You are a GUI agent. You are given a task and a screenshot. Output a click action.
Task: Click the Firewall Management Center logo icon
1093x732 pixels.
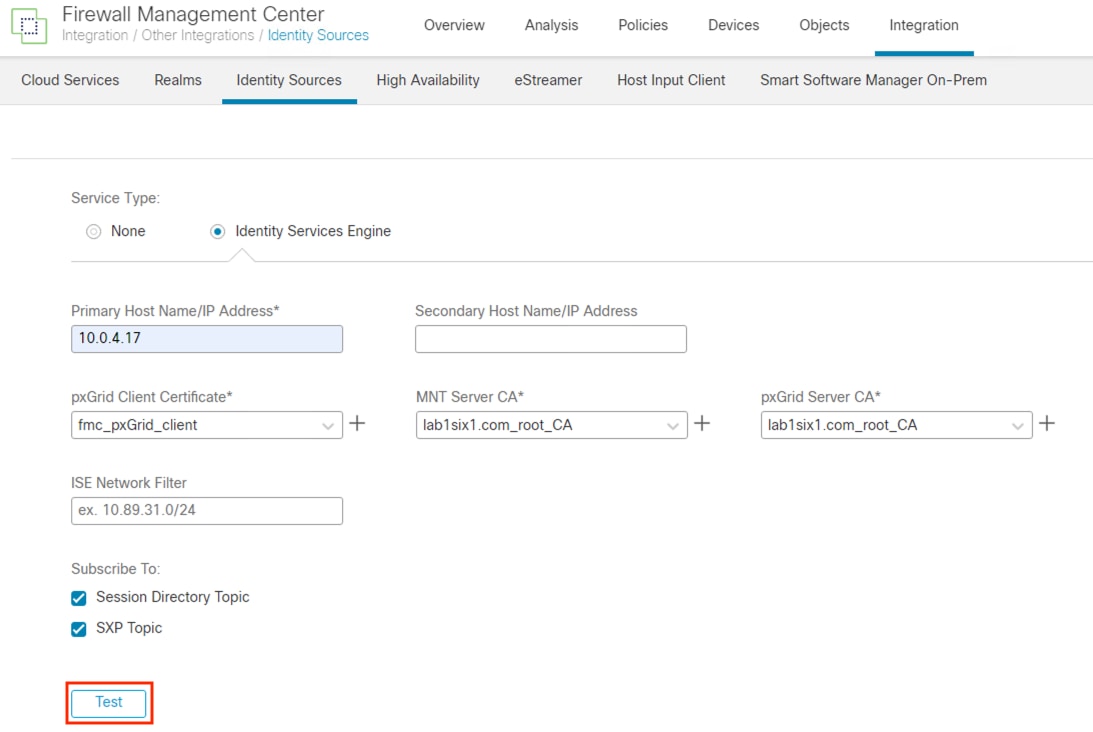pos(29,26)
